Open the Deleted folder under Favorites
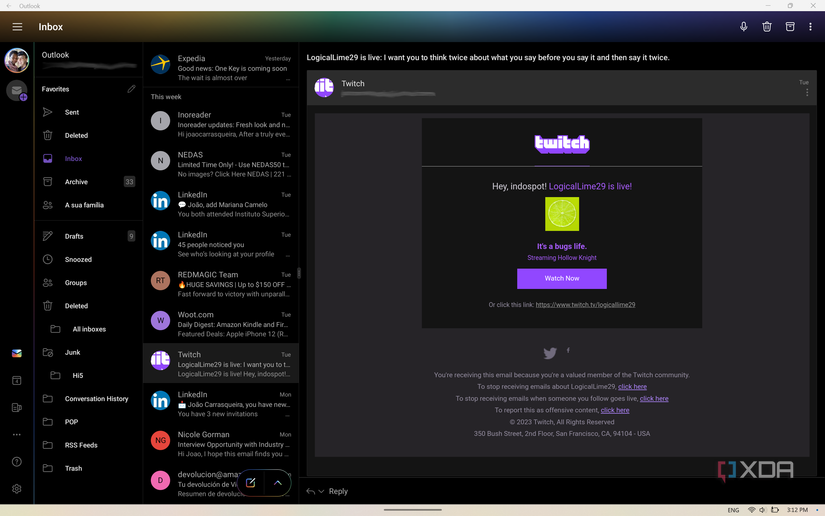 coord(89,135)
